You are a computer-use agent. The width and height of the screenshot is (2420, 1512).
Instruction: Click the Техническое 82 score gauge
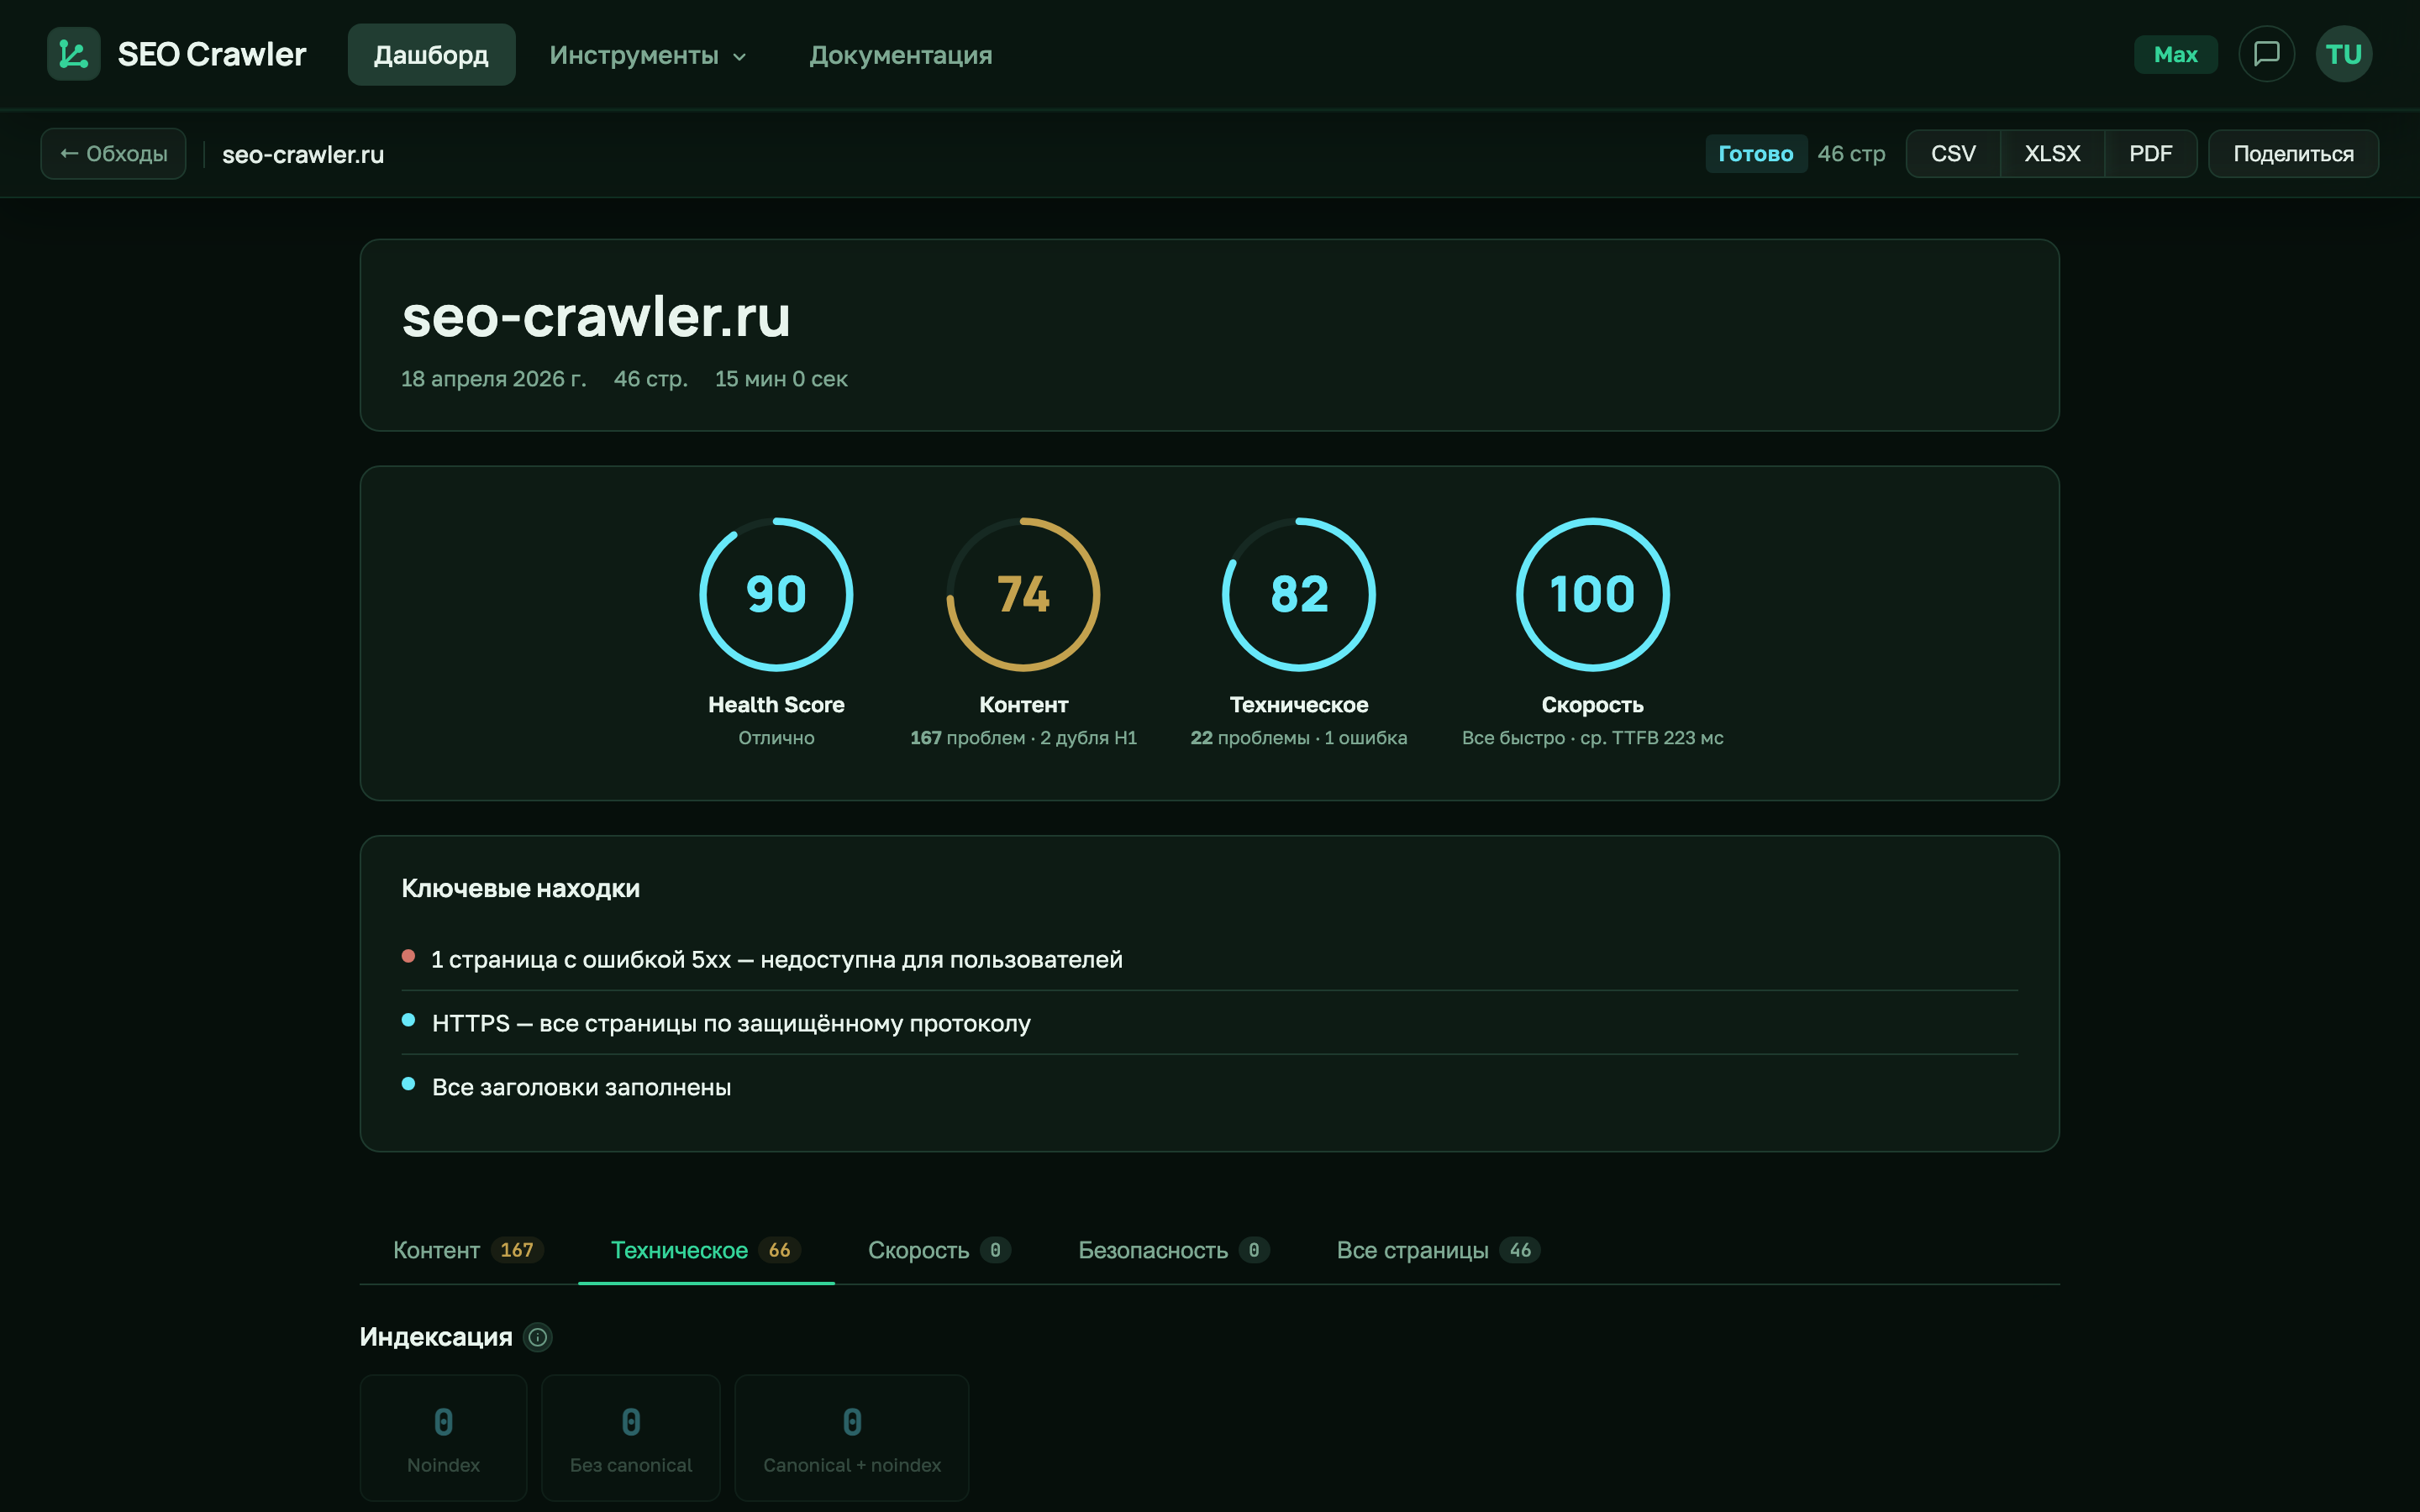click(x=1299, y=594)
